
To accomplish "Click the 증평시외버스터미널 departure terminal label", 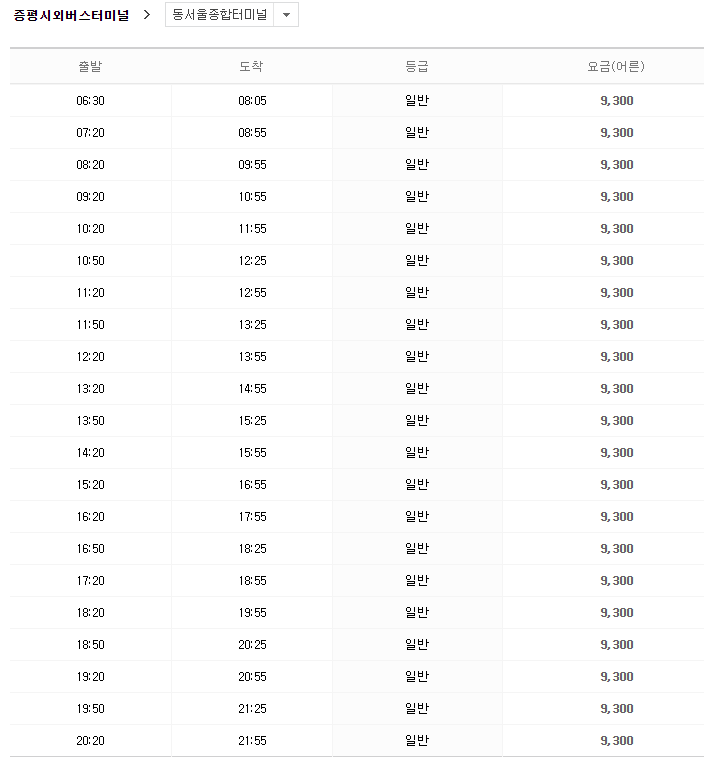I will click(x=71, y=15).
